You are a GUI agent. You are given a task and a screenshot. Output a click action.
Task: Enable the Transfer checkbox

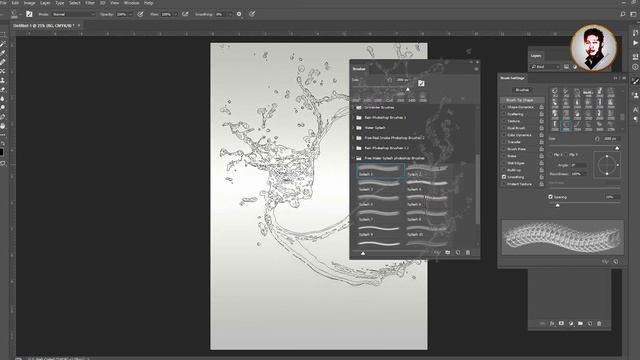504,142
